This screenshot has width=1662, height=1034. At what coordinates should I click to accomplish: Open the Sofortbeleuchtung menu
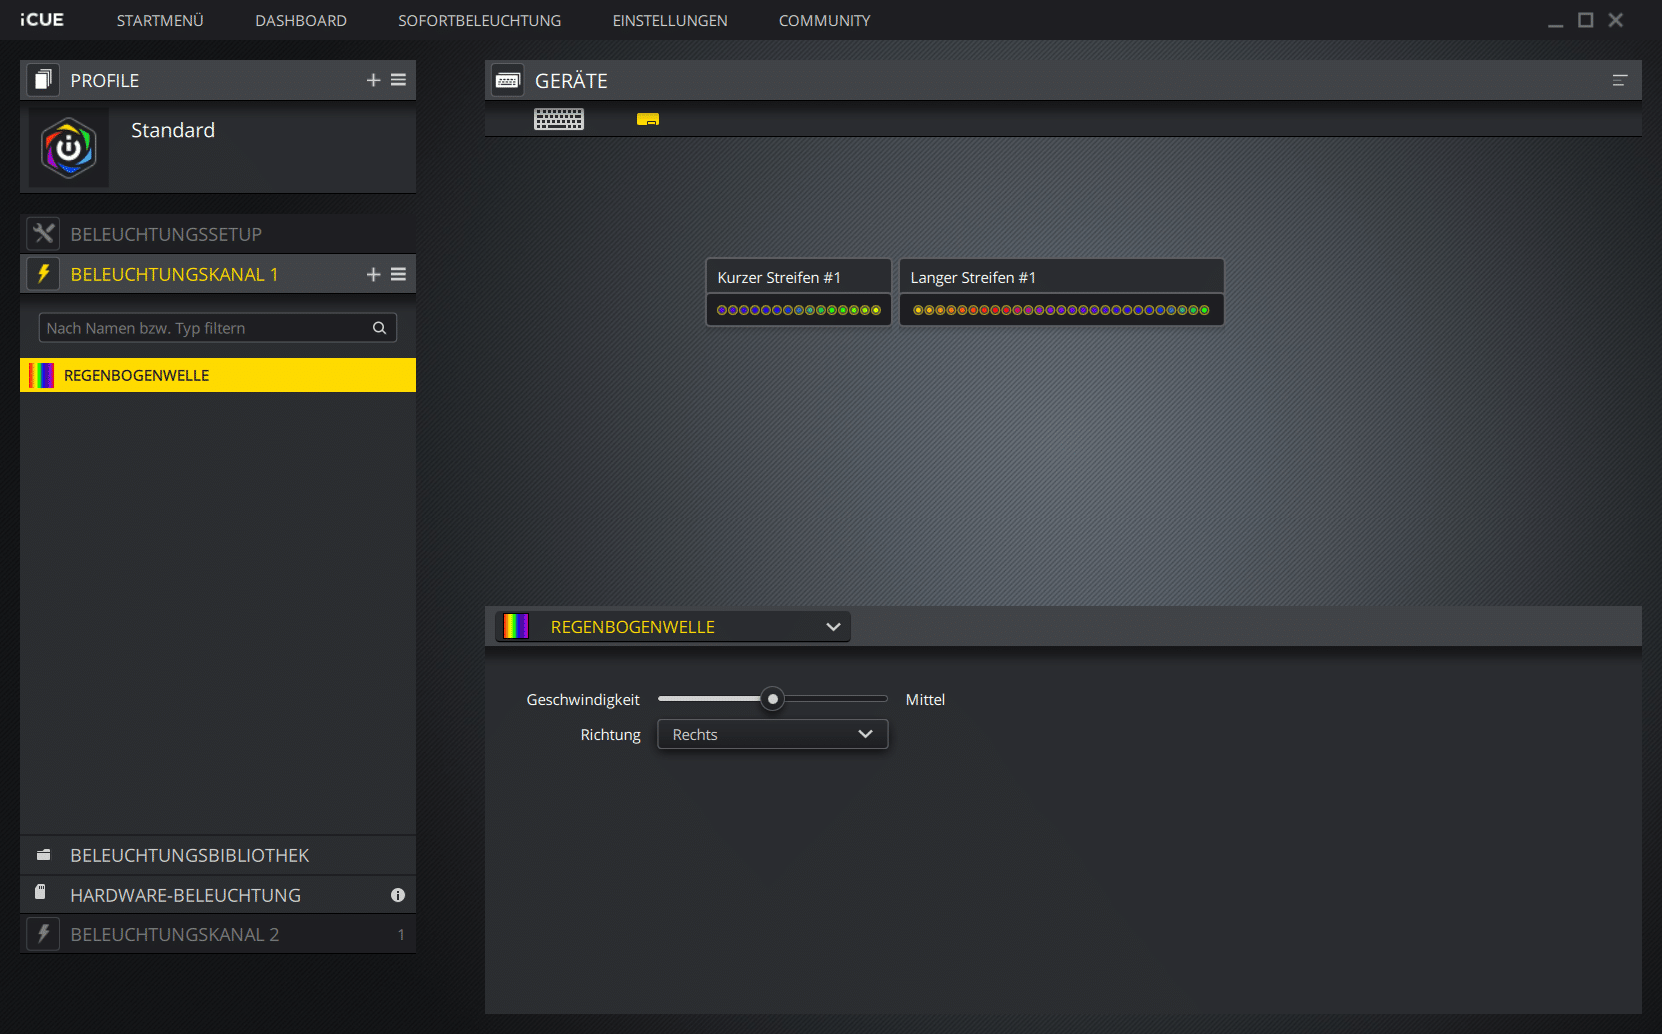pos(479,21)
